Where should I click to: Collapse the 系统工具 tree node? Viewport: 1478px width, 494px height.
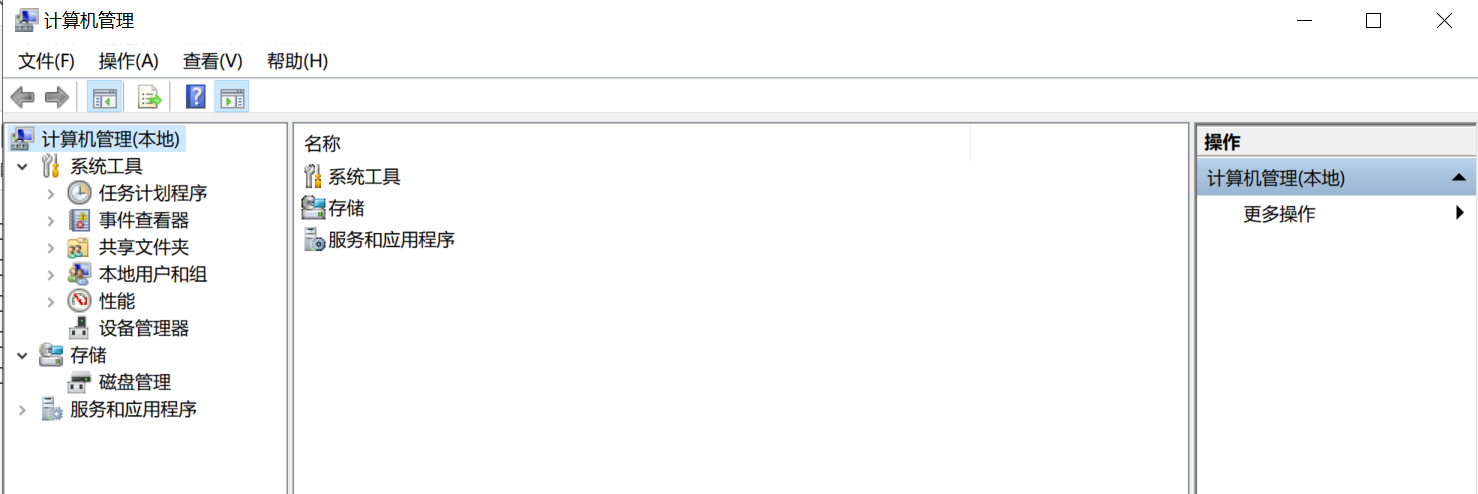pyautogui.click(x=22, y=166)
